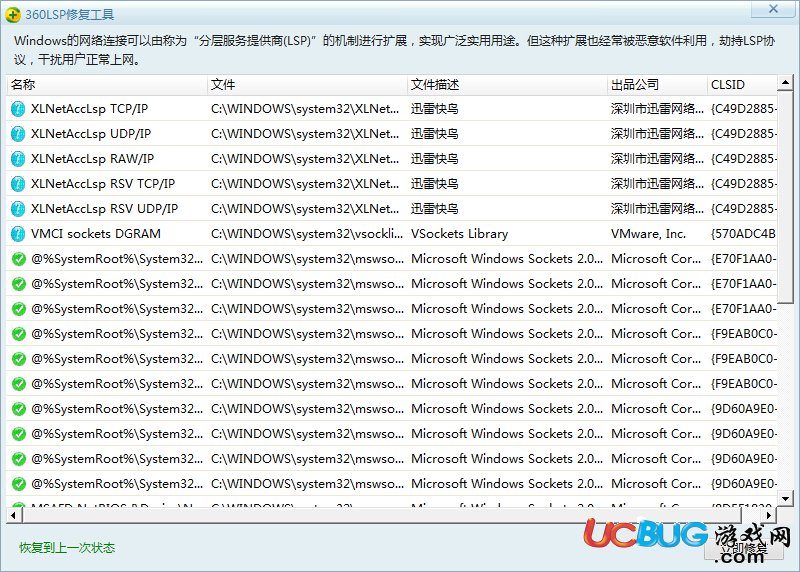This screenshot has height=572, width=800.
Task: Click CLSID cell in XLNetAccLsp RSV TCP/IP row
Action: click(x=743, y=184)
